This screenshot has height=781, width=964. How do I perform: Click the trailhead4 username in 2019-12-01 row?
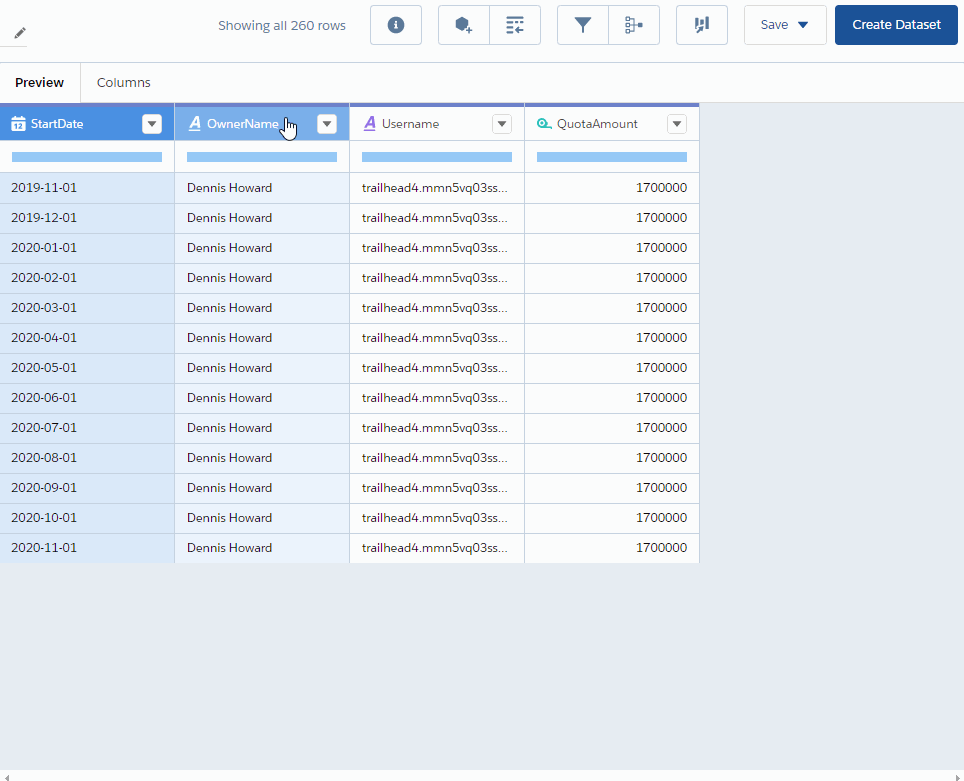tap(437, 218)
